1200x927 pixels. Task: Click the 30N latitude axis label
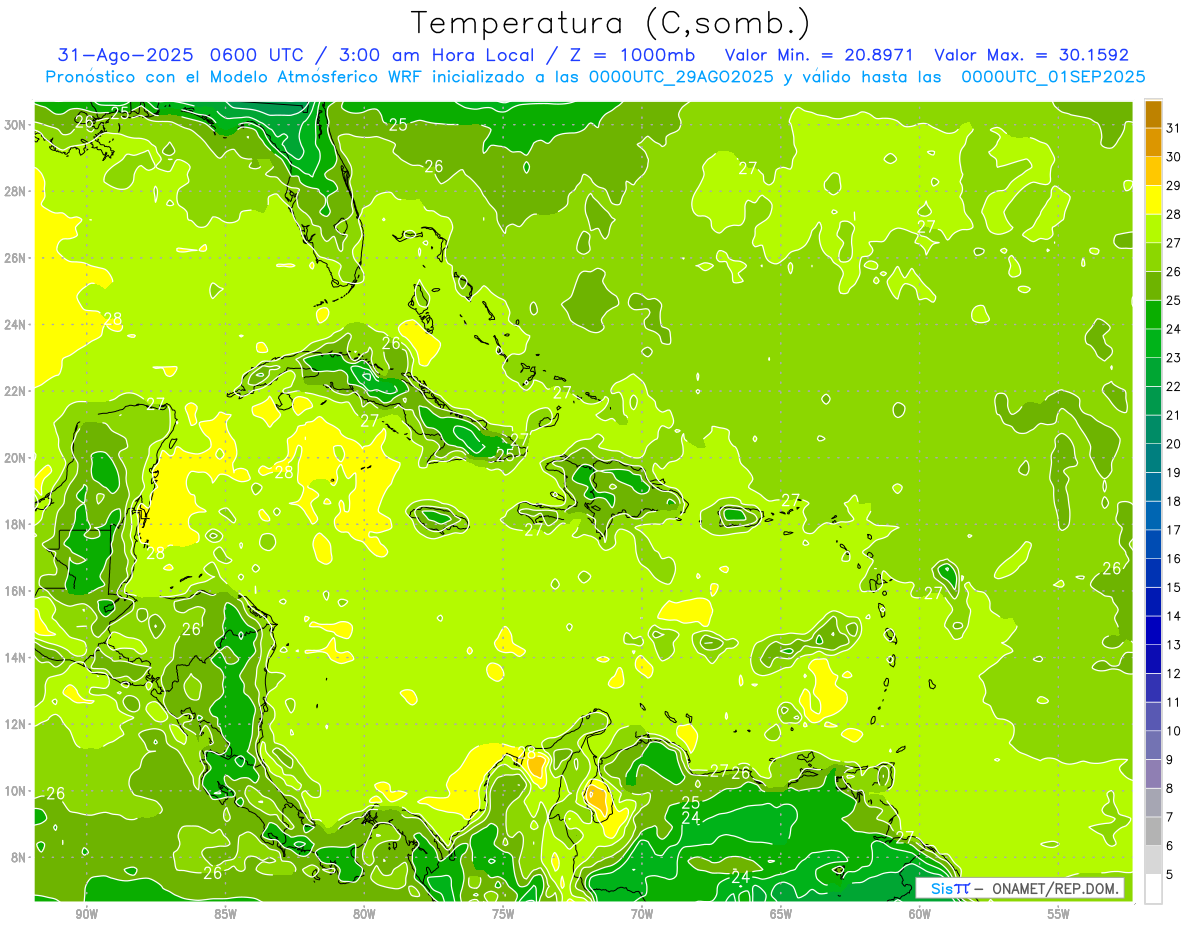(x=16, y=125)
